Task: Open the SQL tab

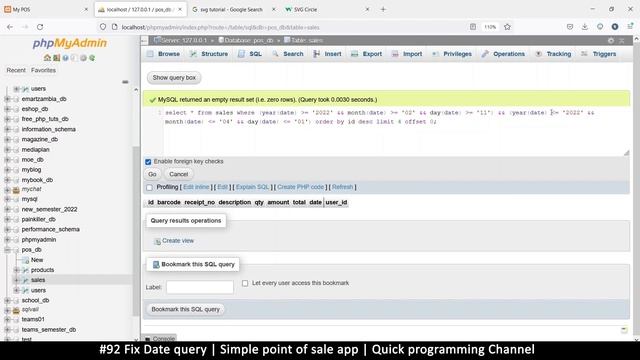Action: pos(250,54)
